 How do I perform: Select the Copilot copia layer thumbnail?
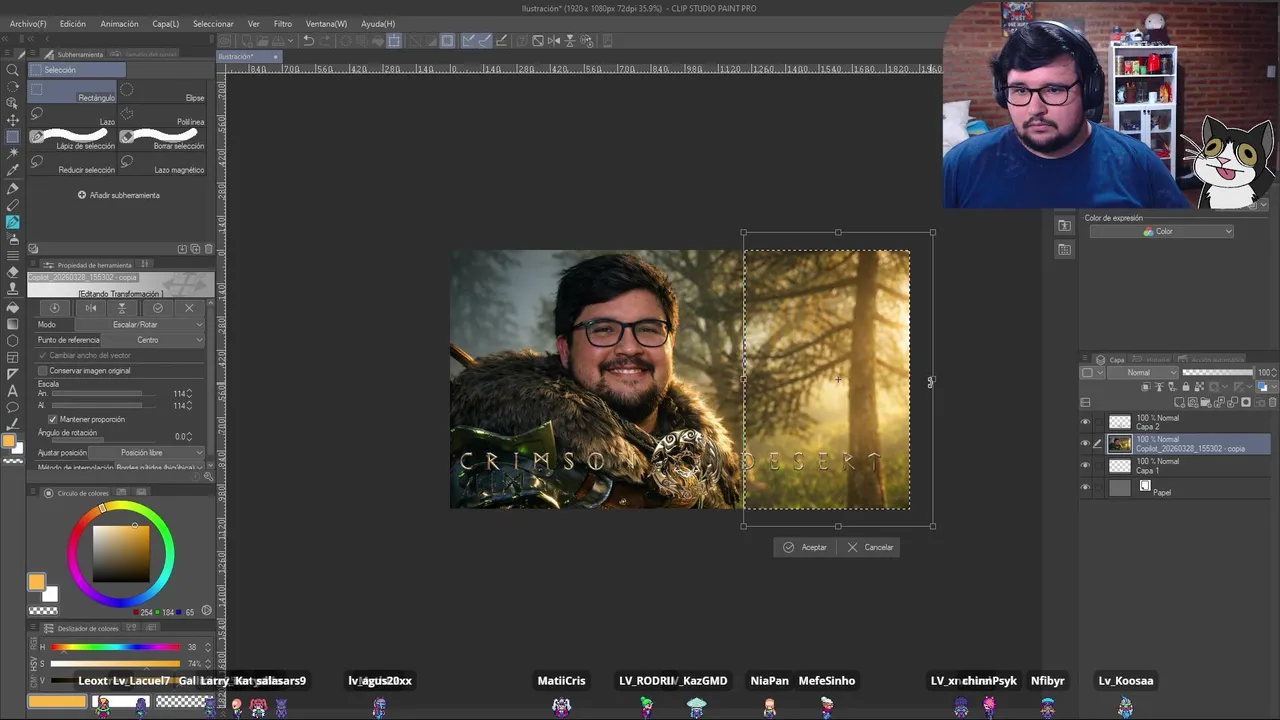[1120, 444]
